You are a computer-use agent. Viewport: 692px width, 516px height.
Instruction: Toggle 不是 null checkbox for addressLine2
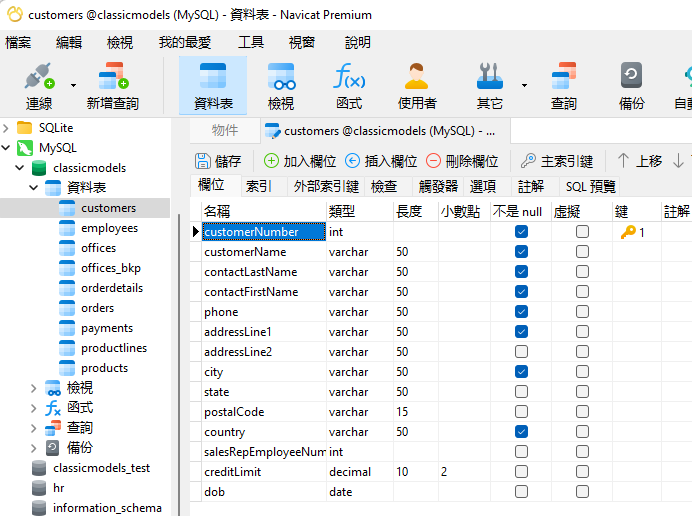point(521,352)
